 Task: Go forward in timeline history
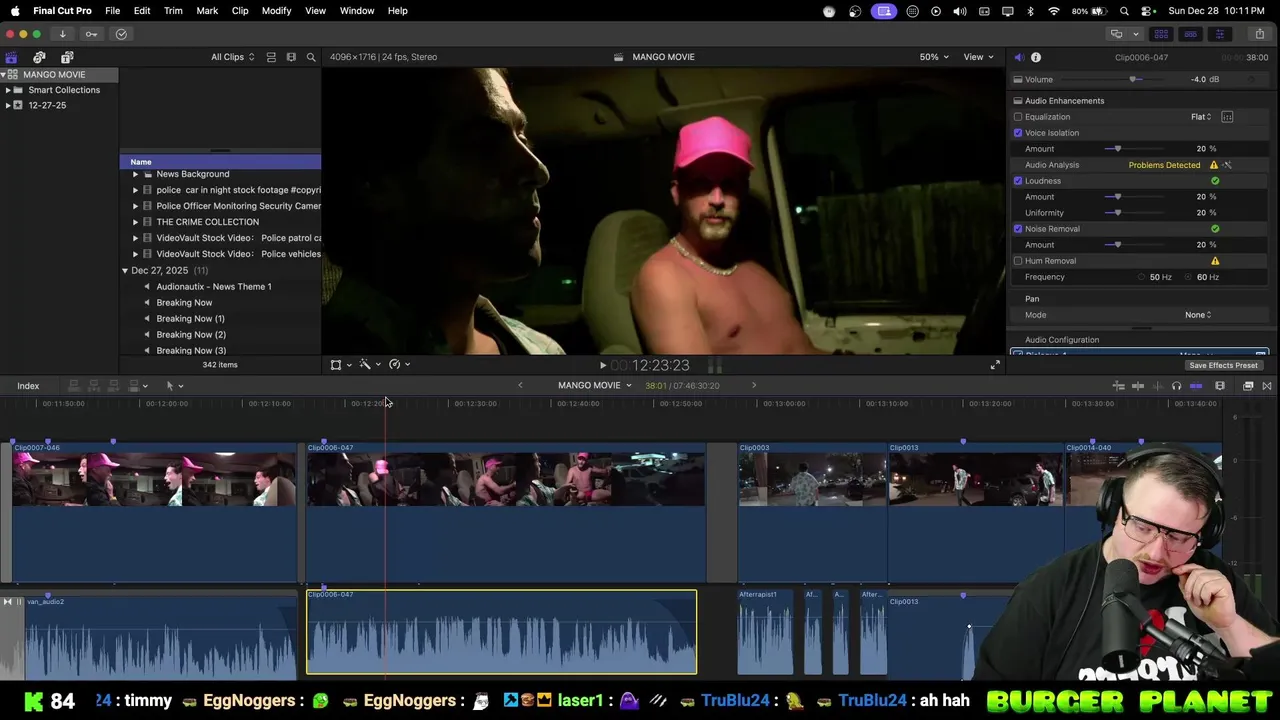pos(754,385)
